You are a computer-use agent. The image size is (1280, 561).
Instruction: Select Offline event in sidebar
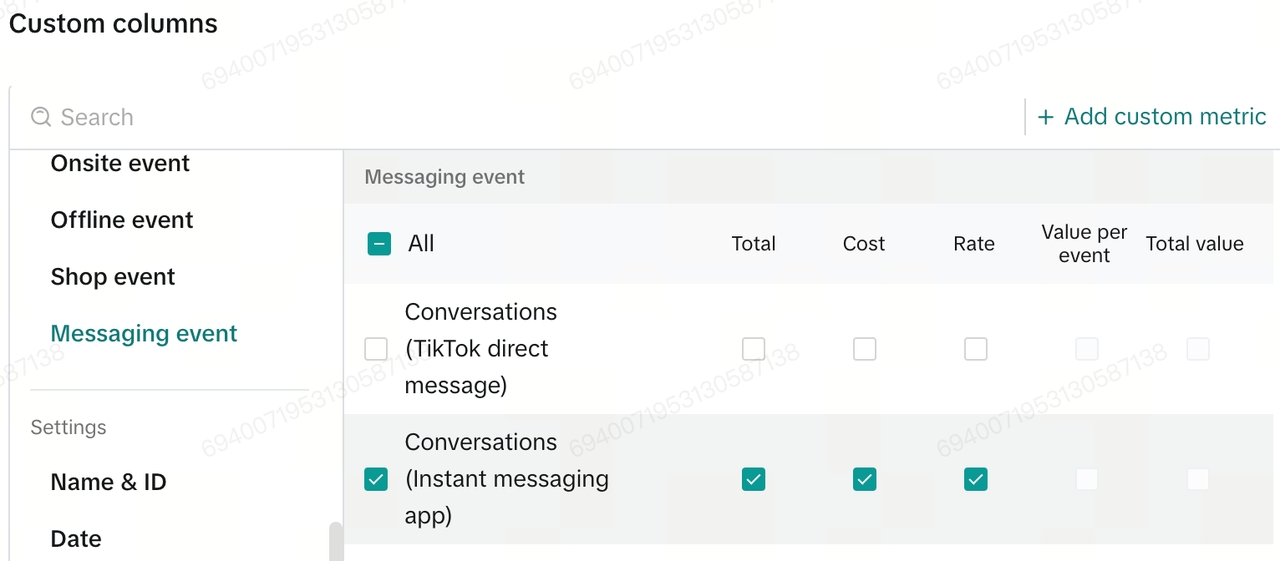pyautogui.click(x=122, y=220)
